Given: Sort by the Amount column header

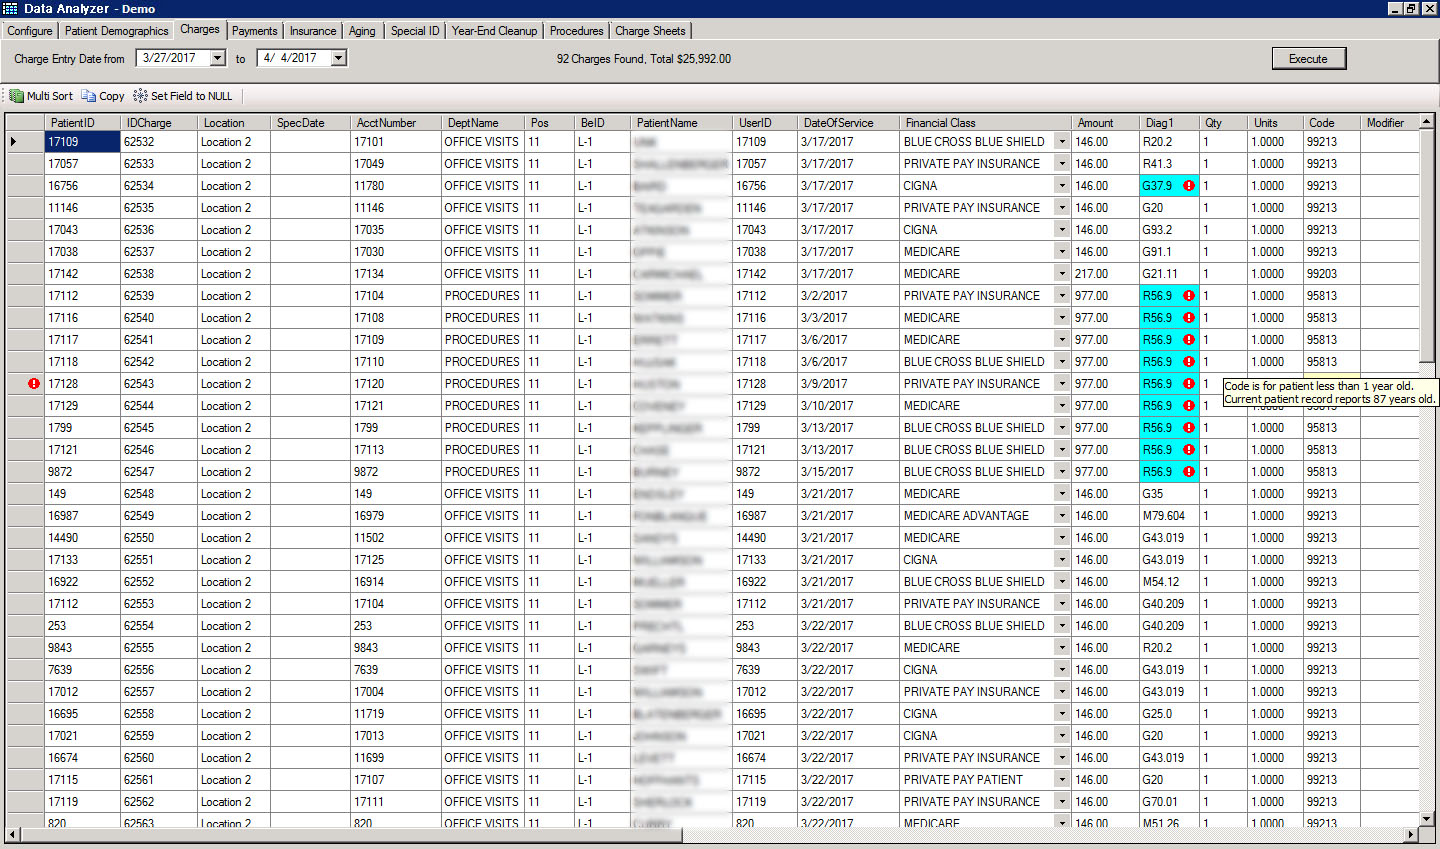Looking at the screenshot, I should 1105,123.
